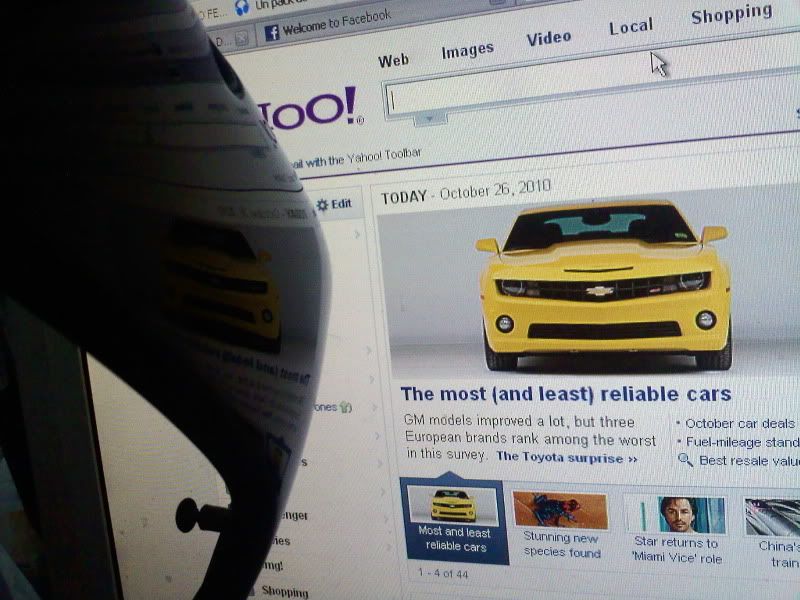The width and height of the screenshot is (800, 600).
Task: Select 'Most and least reliable cars' thumbnail
Action: tap(454, 520)
